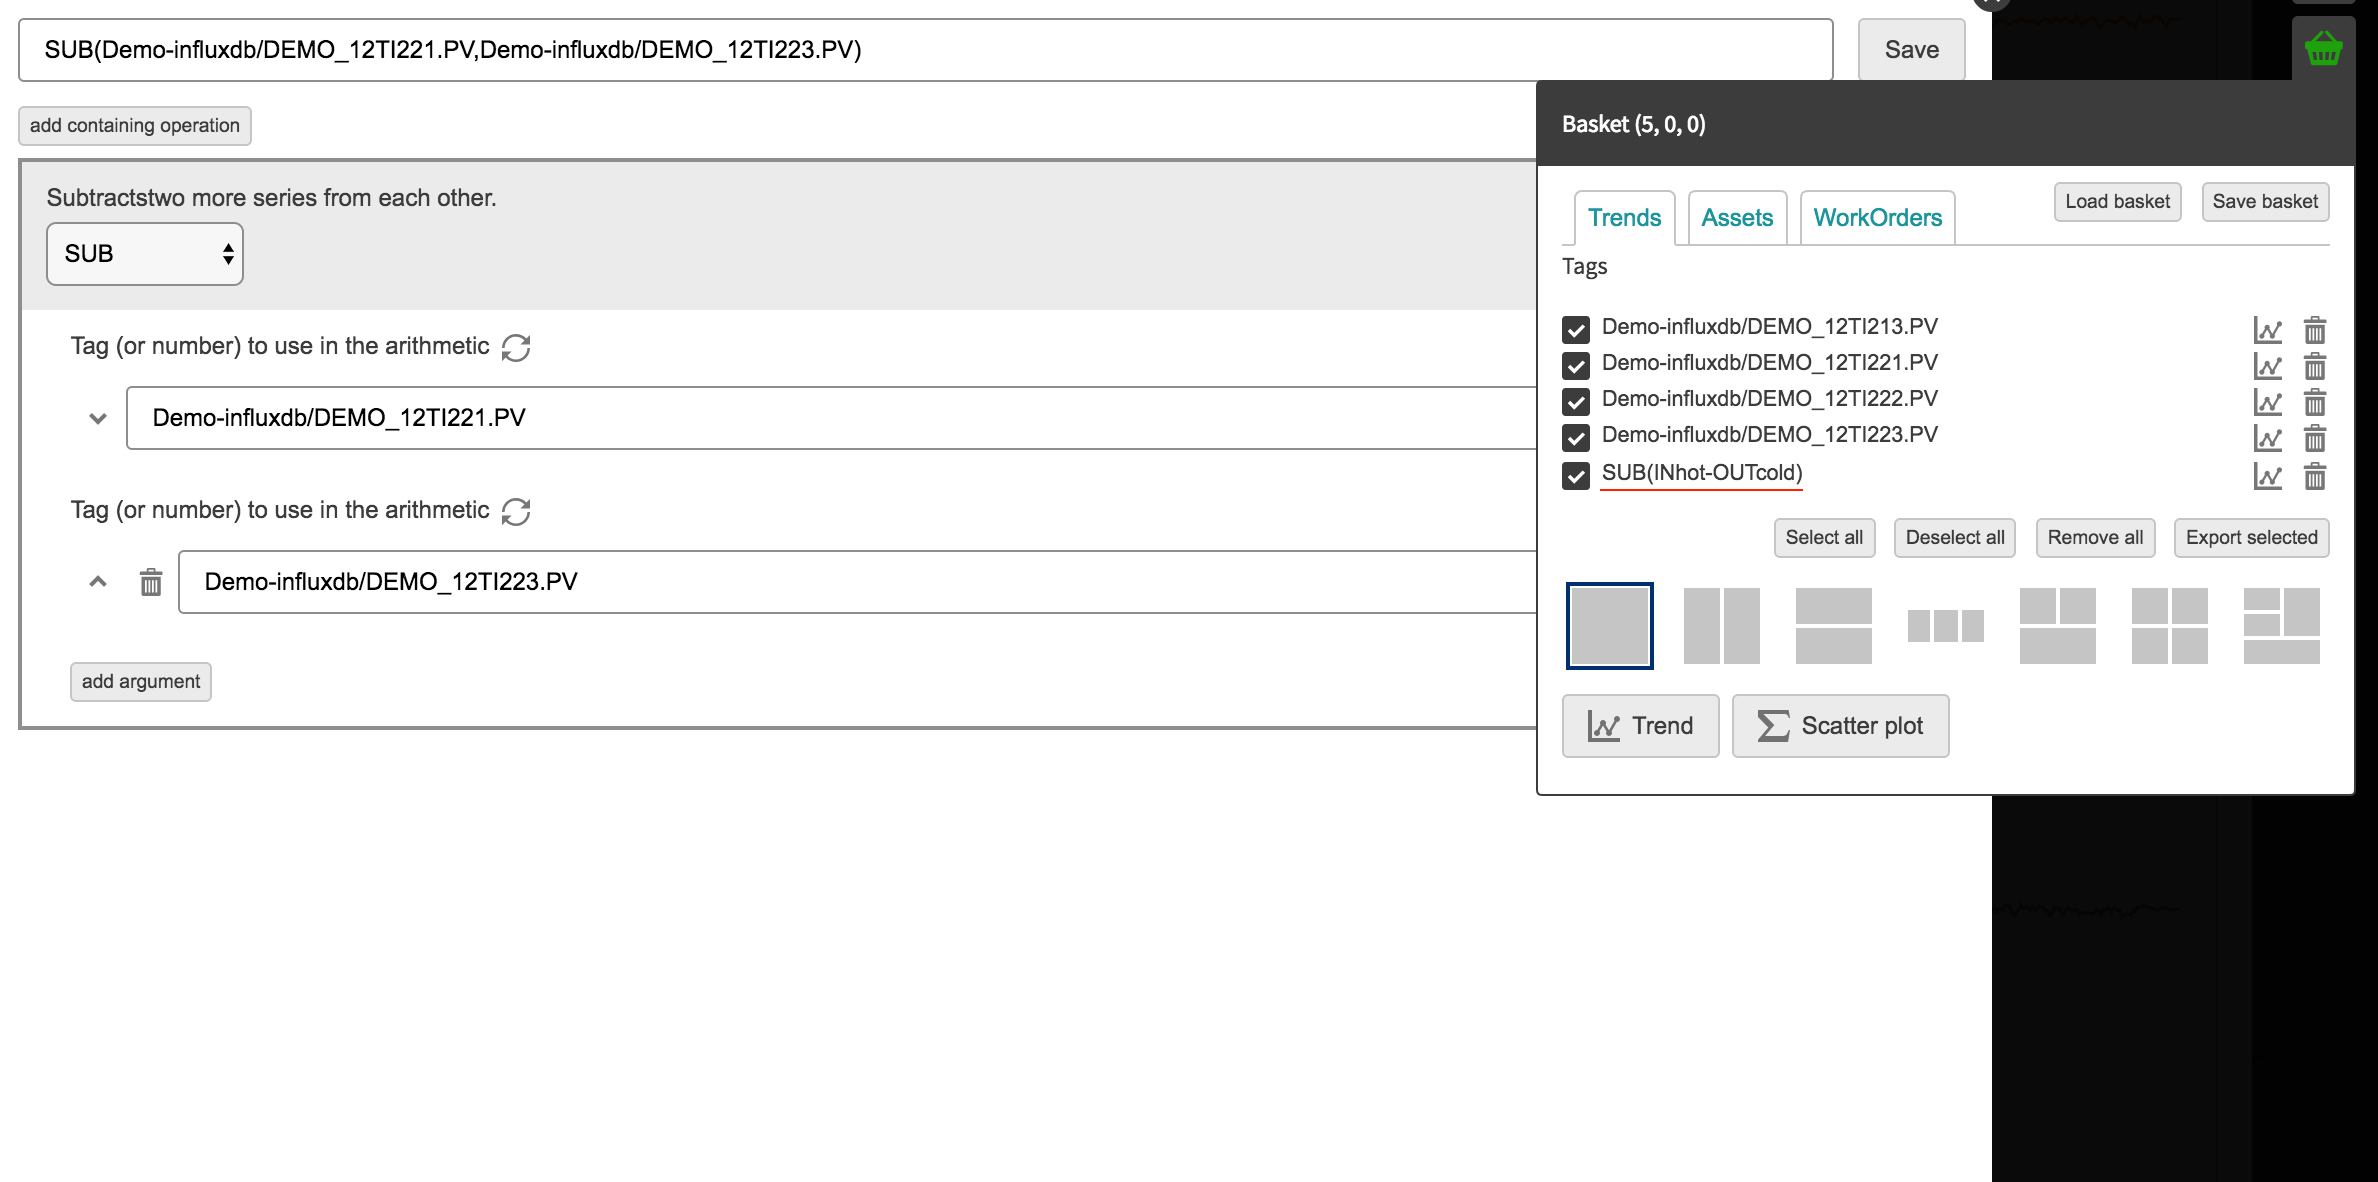Click Deselect all tags
The height and width of the screenshot is (1182, 2378).
(1955, 538)
